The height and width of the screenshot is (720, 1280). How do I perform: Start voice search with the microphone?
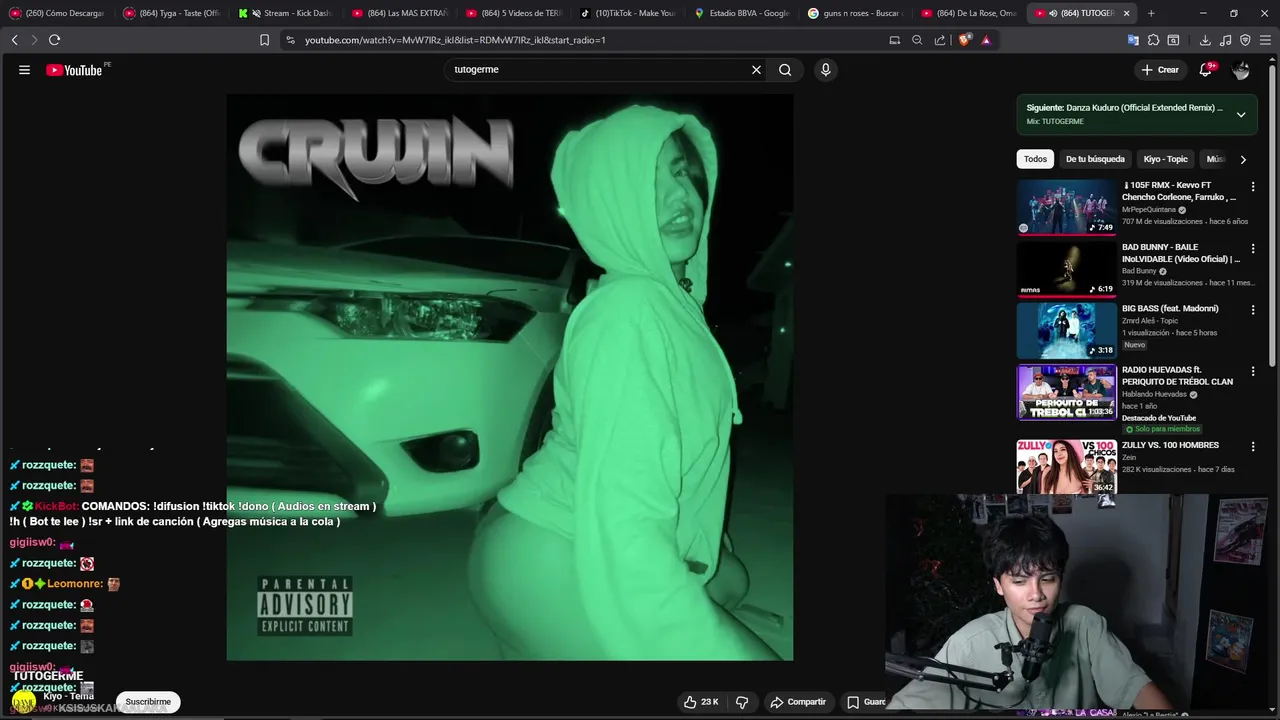[x=825, y=70]
